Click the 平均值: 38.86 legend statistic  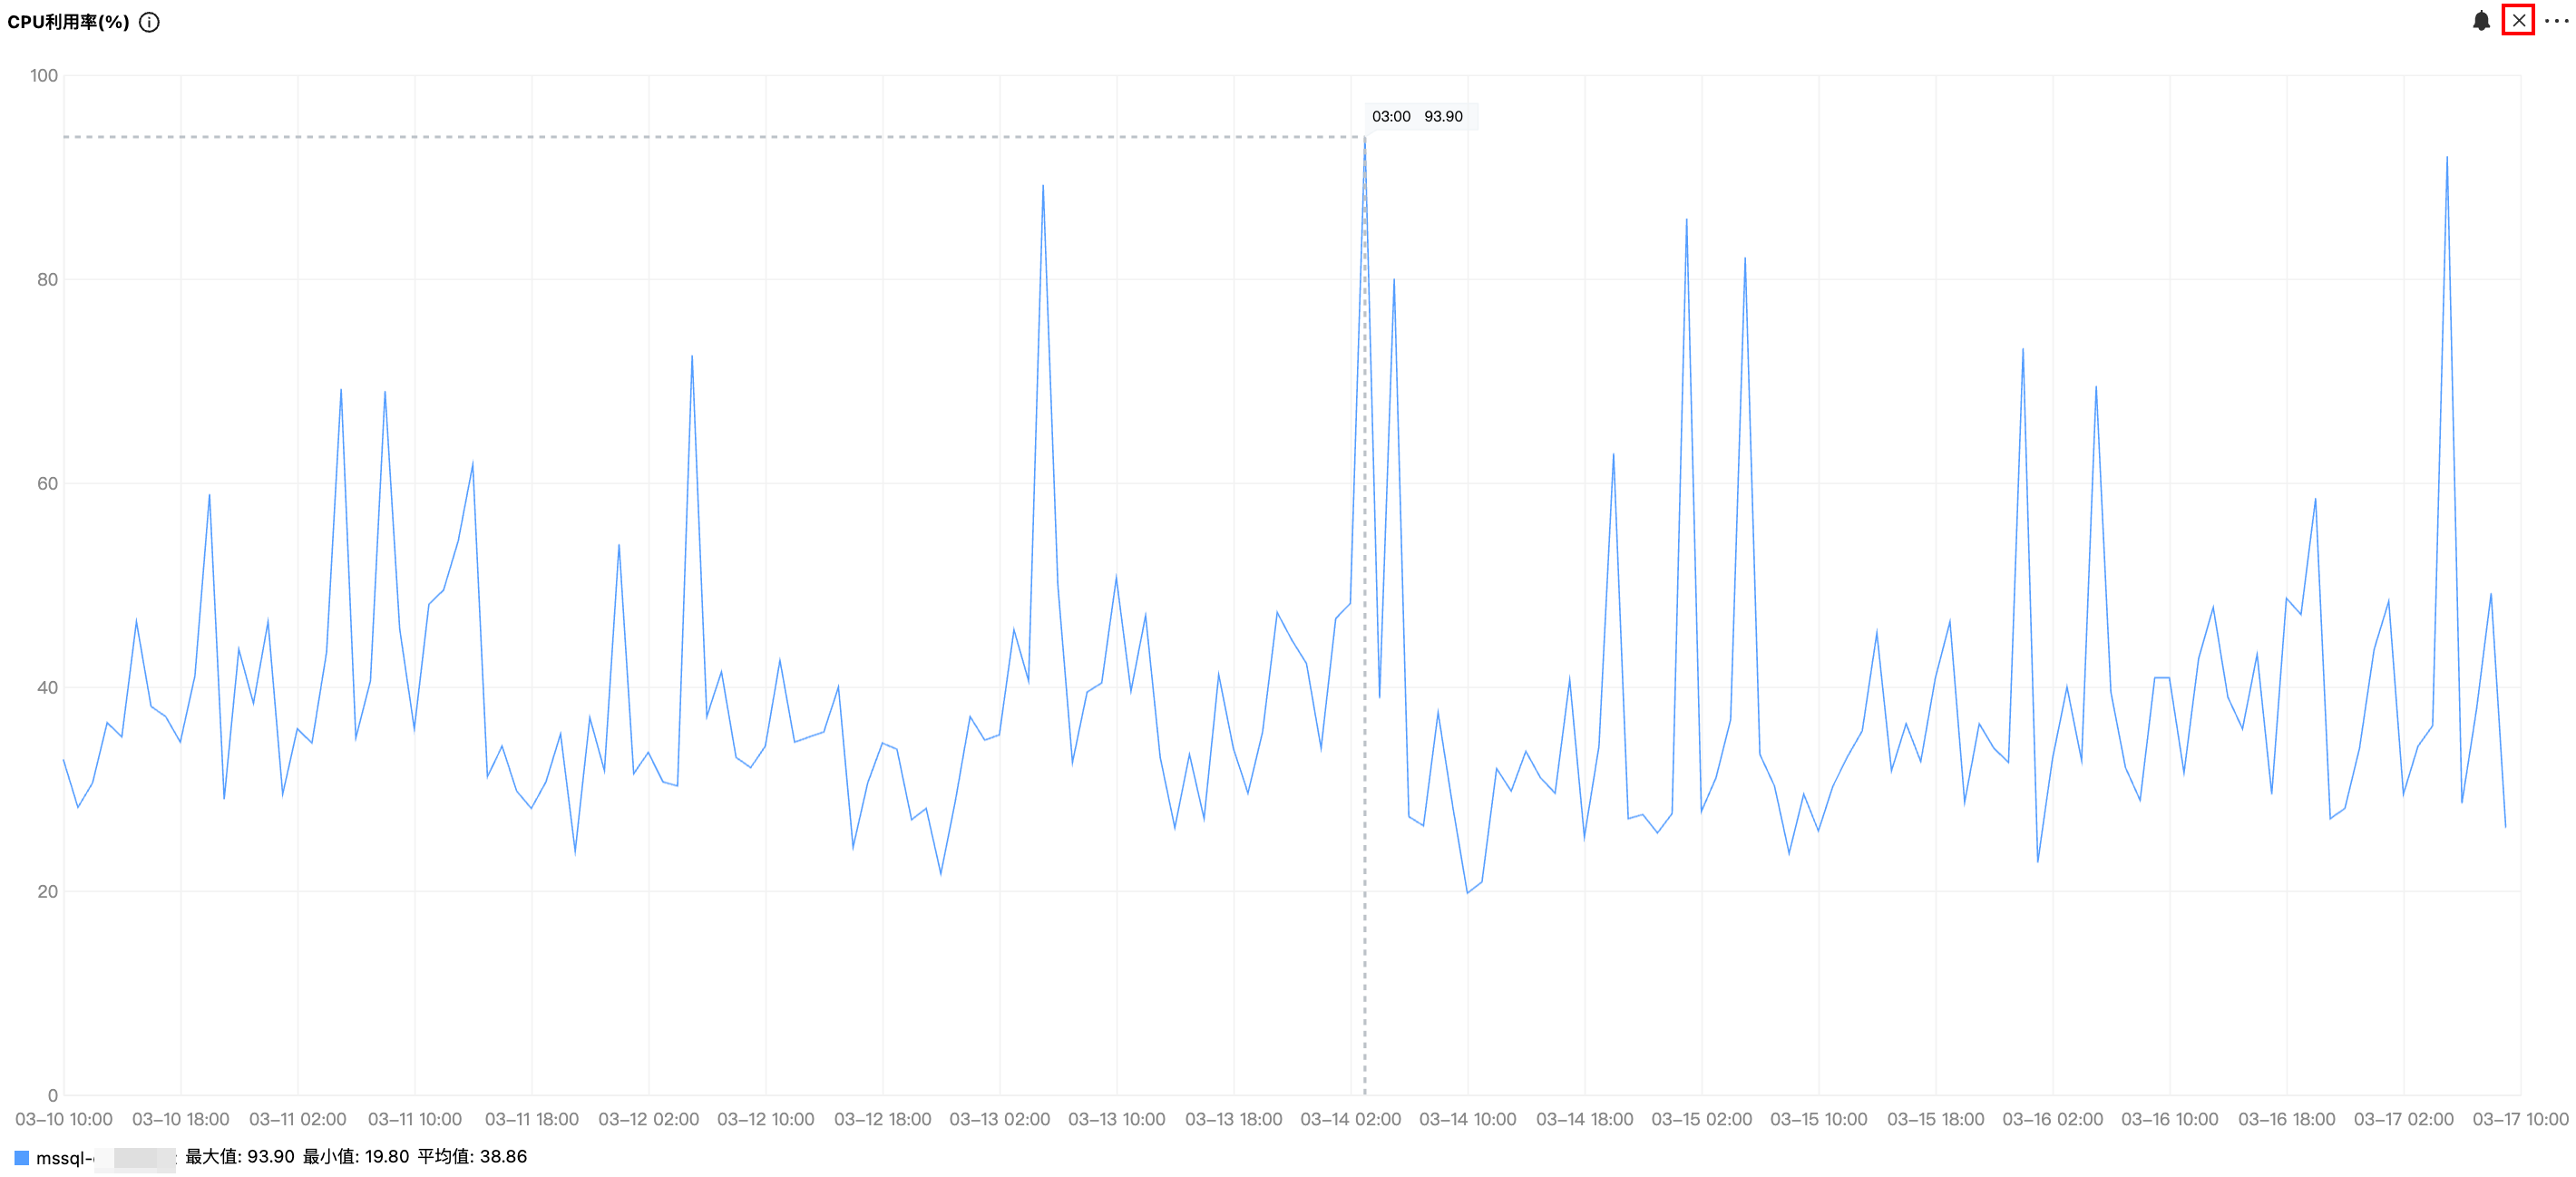(x=472, y=1156)
